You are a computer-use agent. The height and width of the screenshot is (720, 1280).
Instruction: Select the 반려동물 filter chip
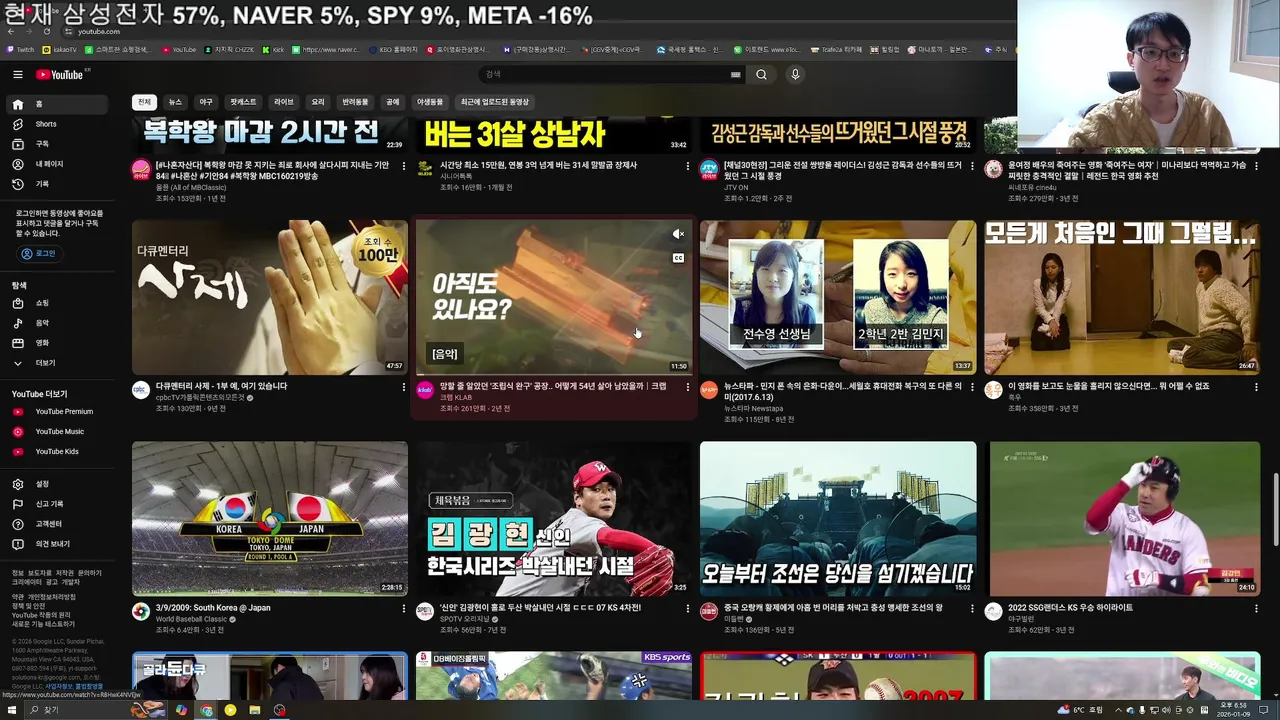(355, 102)
